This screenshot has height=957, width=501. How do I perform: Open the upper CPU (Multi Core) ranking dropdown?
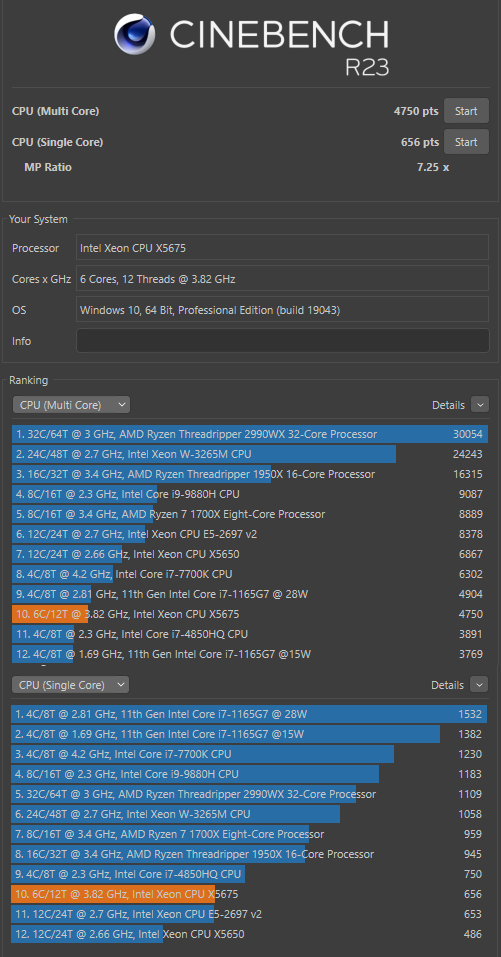coord(71,405)
